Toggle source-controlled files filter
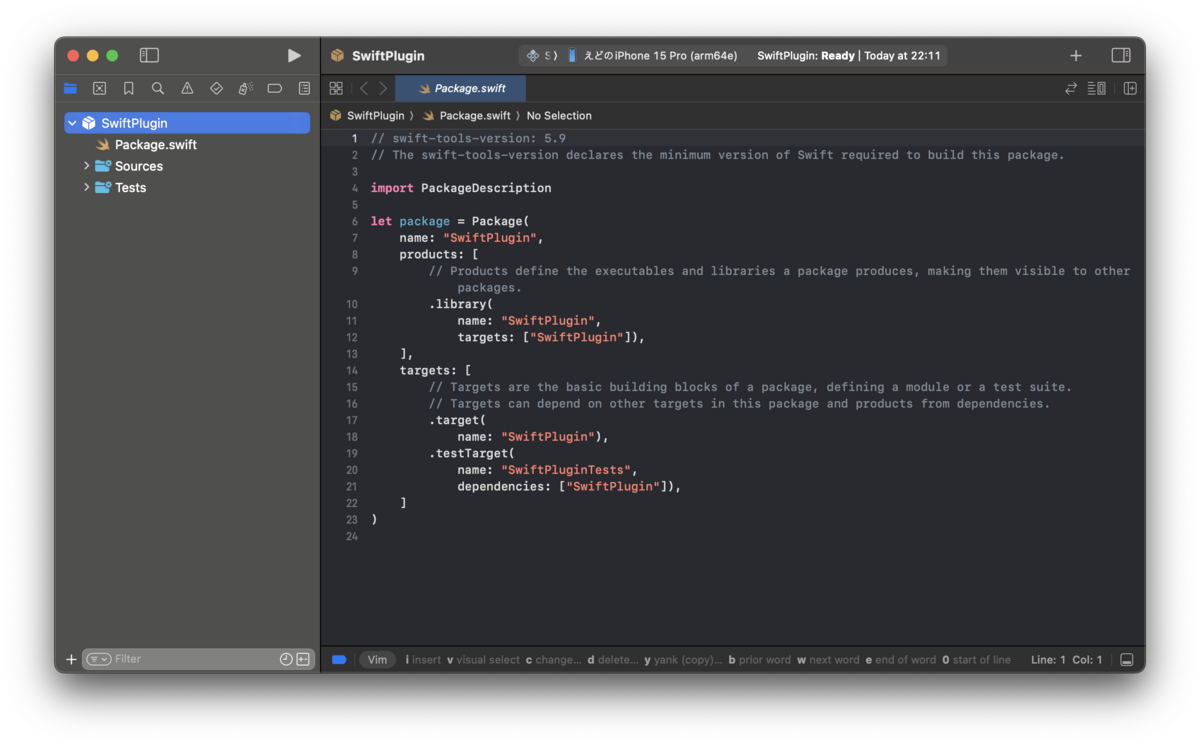 pos(303,660)
